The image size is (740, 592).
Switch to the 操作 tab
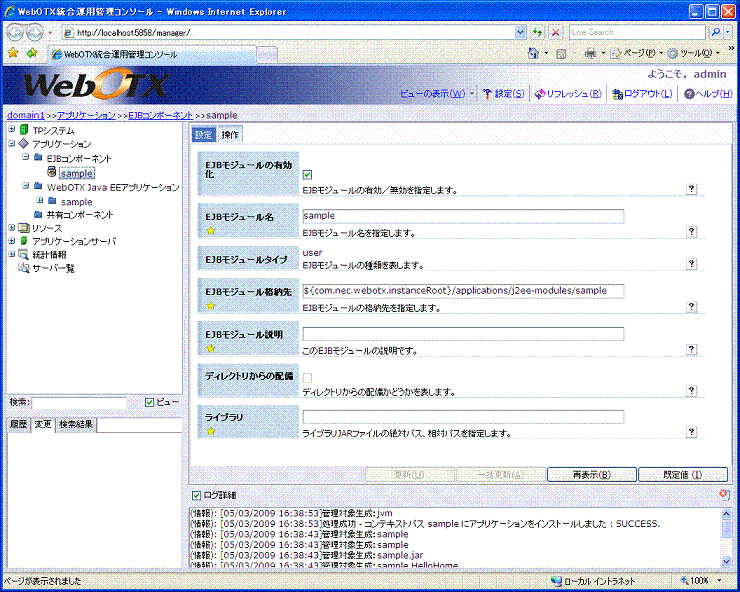[230, 135]
